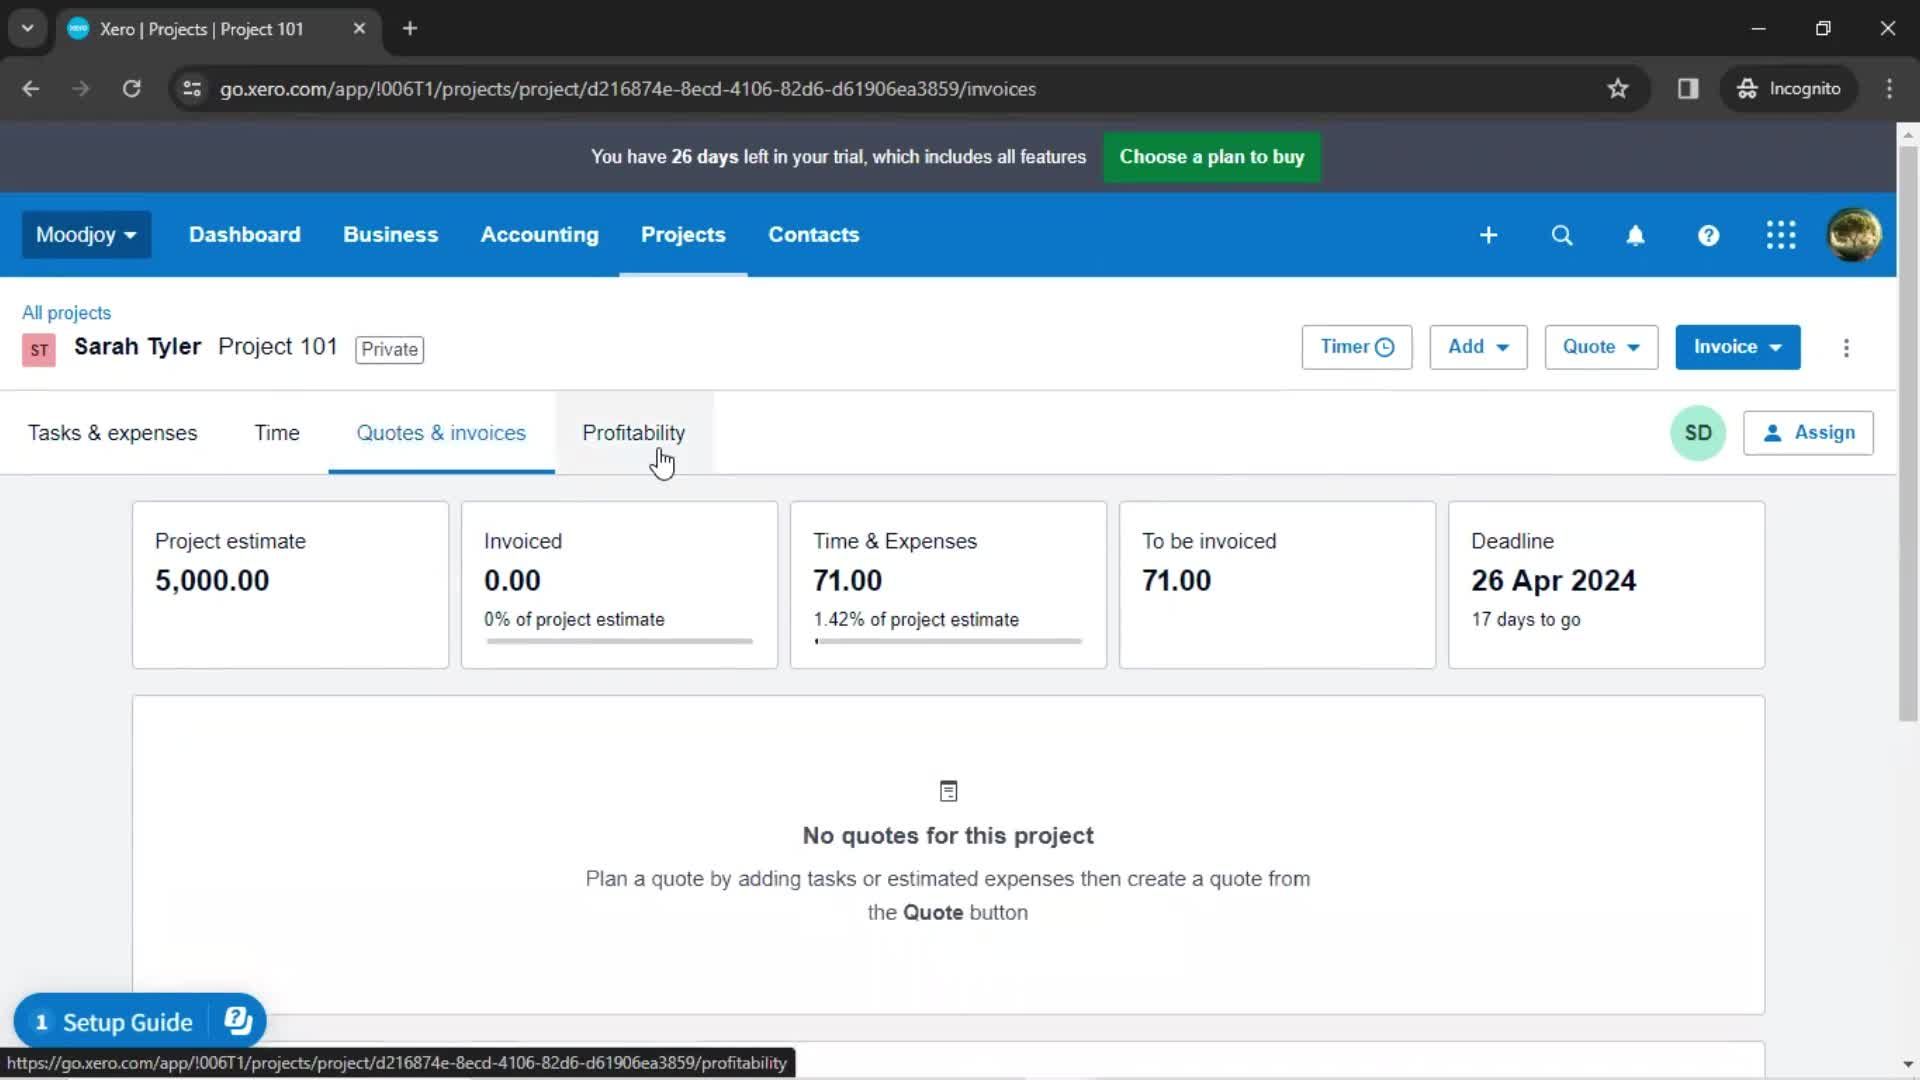Screen dimensions: 1920x1080
Task: Click the To be invoiced card
Action: pos(1277,585)
